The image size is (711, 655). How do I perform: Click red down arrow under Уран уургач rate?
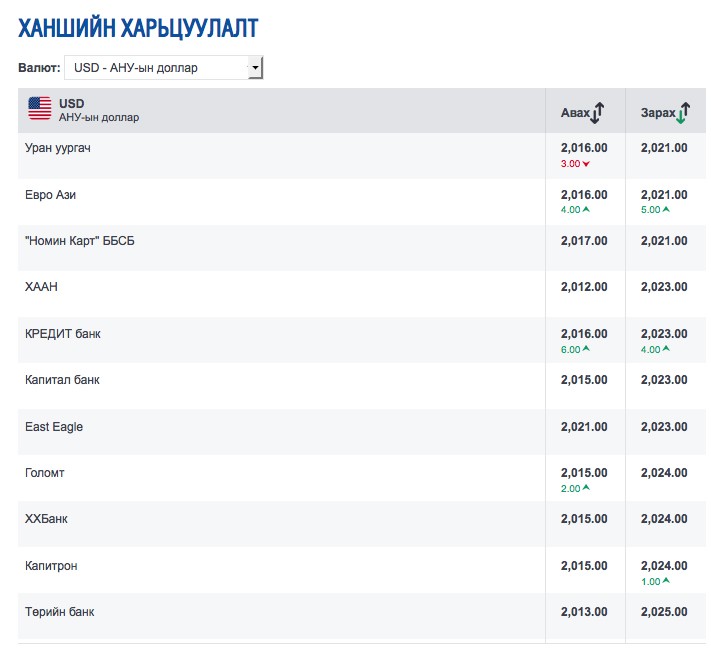click(586, 164)
